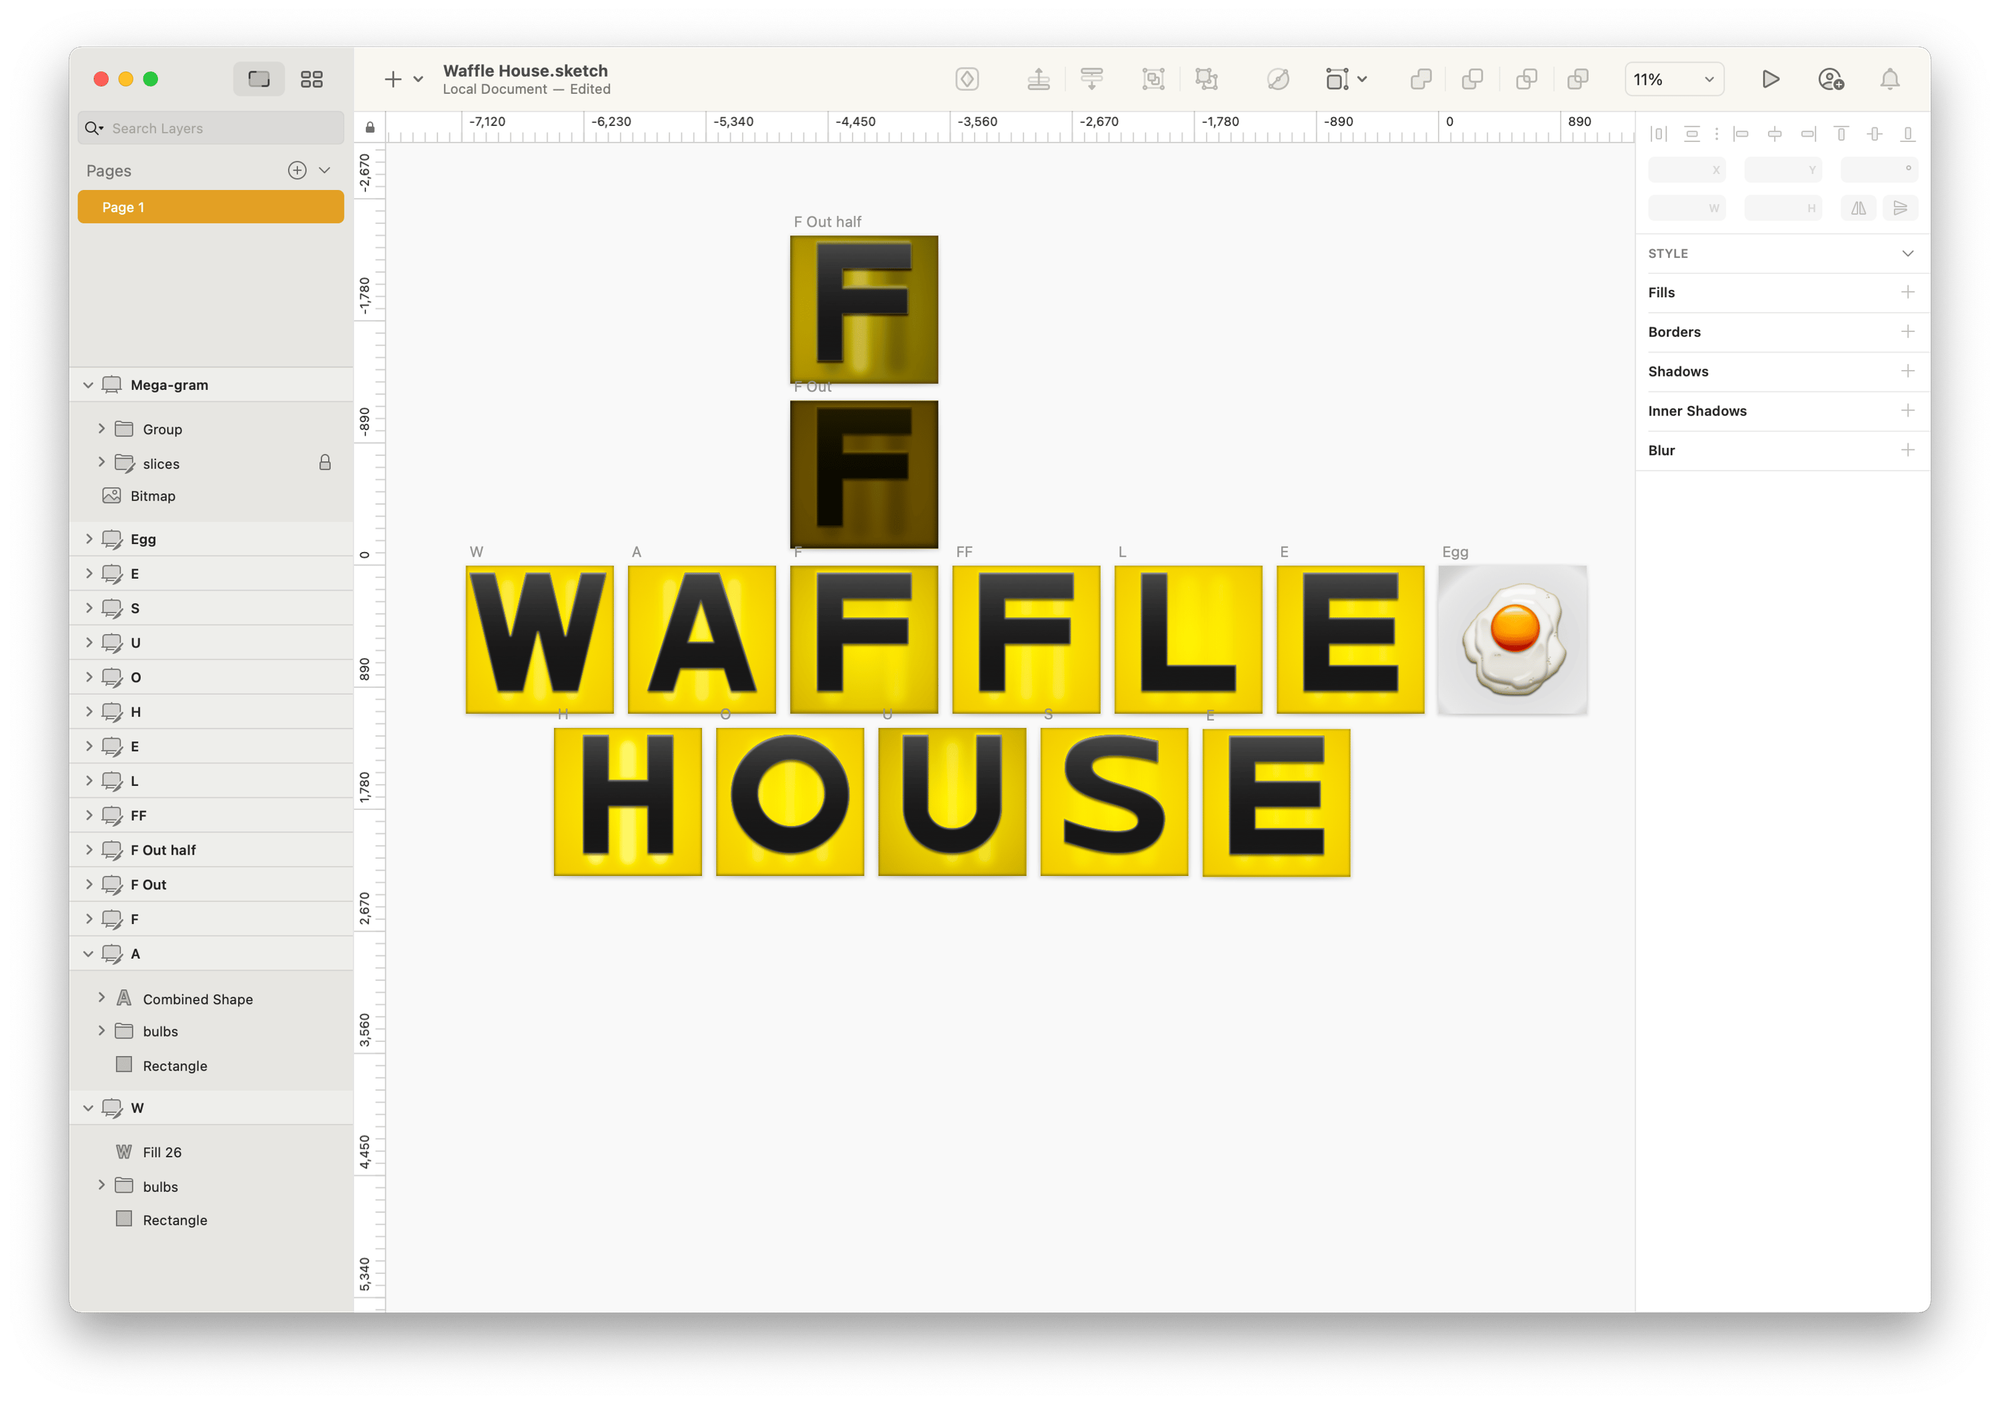Unlock the slices layer

point(325,463)
